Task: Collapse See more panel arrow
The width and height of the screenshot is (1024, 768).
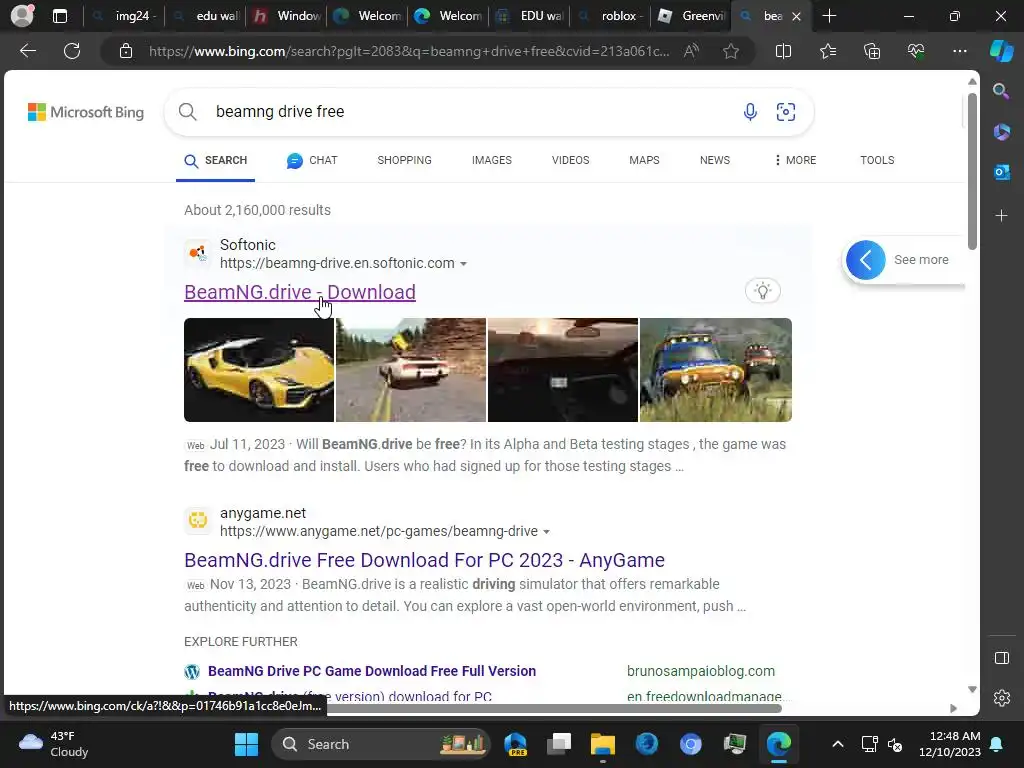Action: [x=865, y=260]
